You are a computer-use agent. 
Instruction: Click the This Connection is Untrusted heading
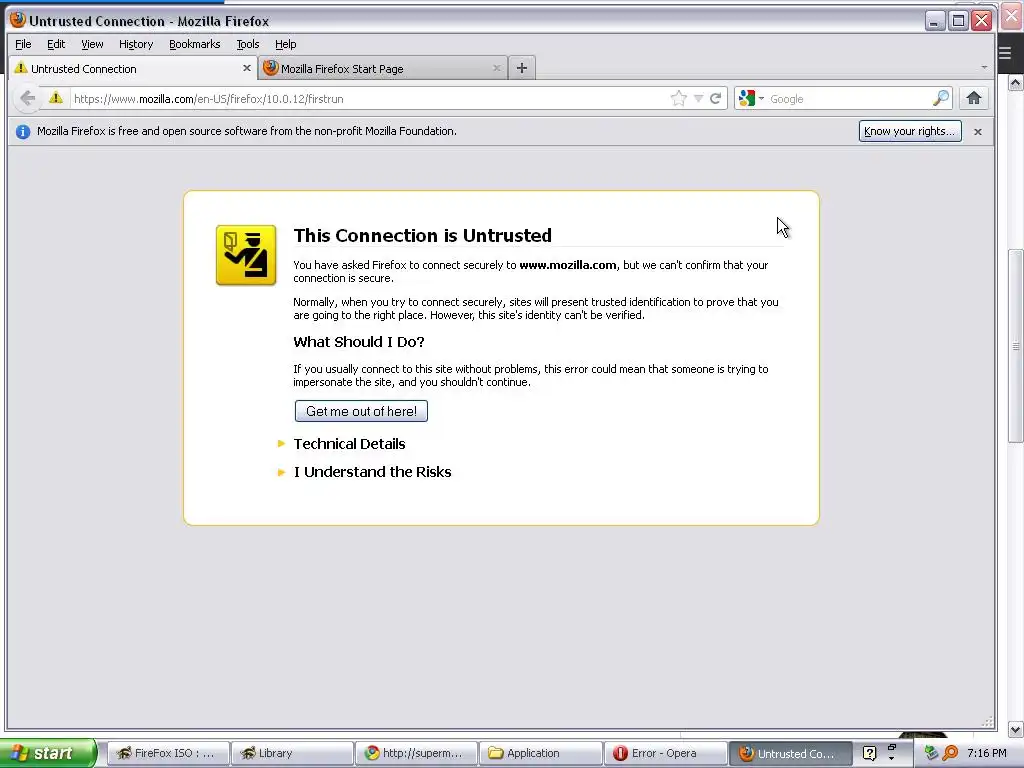tap(423, 235)
